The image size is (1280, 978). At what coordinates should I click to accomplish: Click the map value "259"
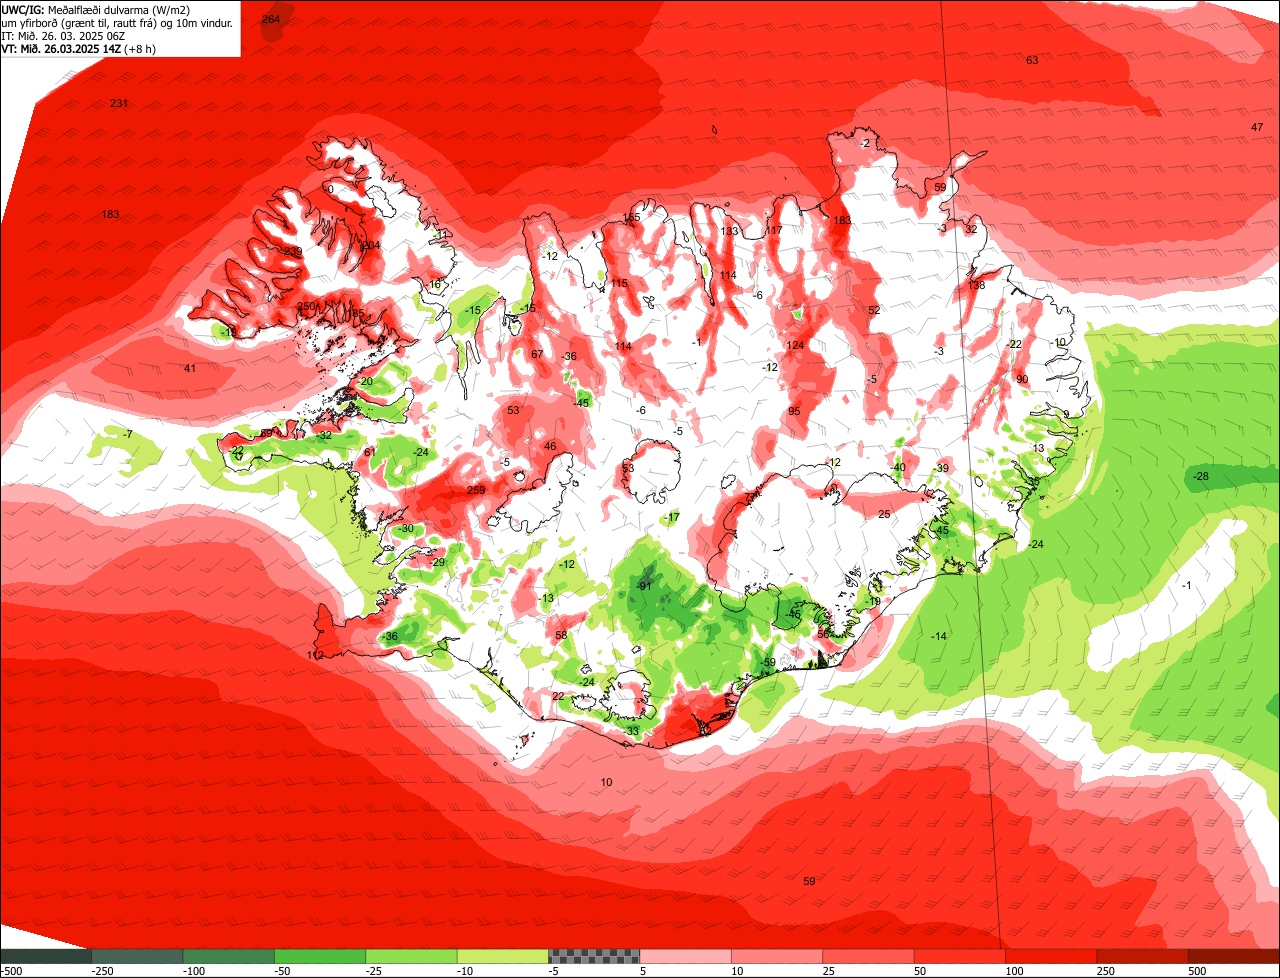476,491
